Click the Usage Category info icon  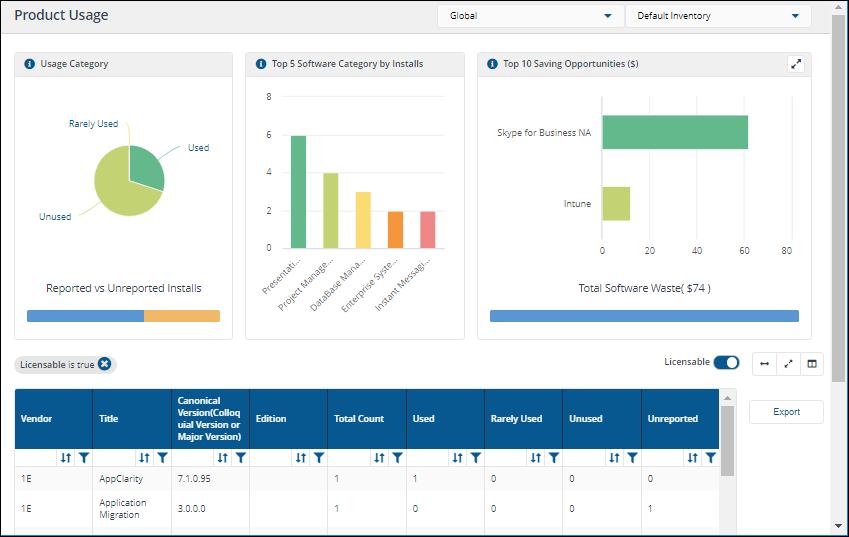(x=30, y=64)
